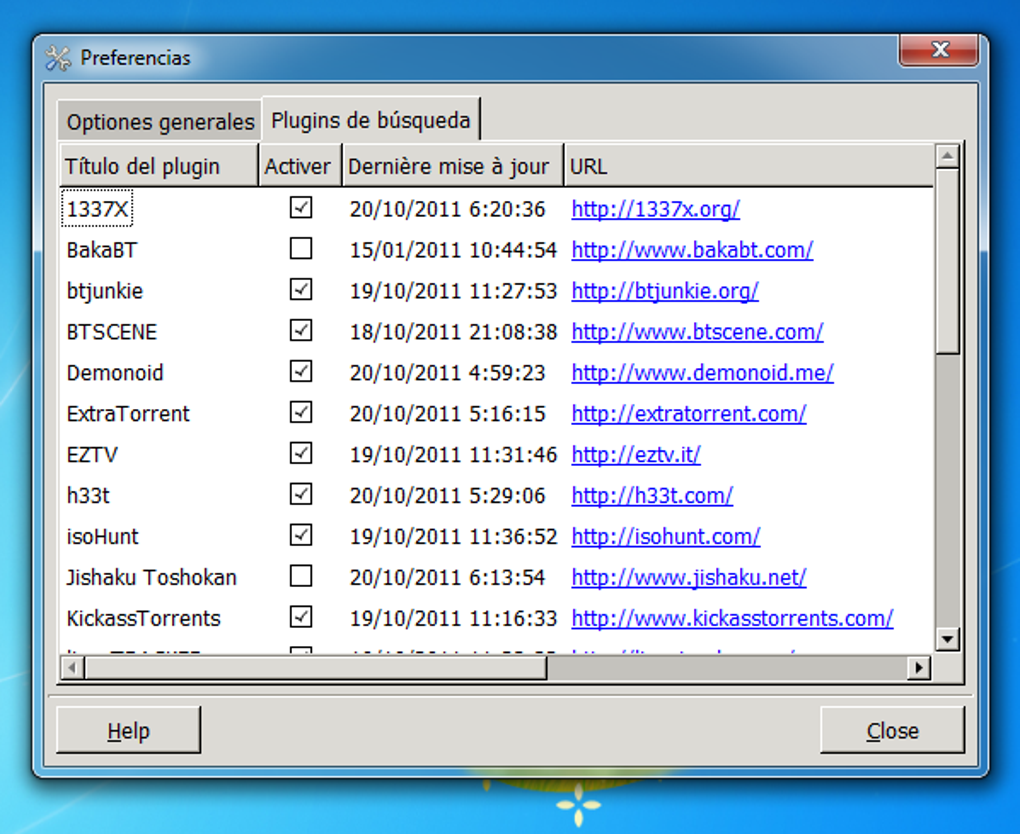Toggle the ExtraTorrent plugin checkbox

click(x=301, y=412)
